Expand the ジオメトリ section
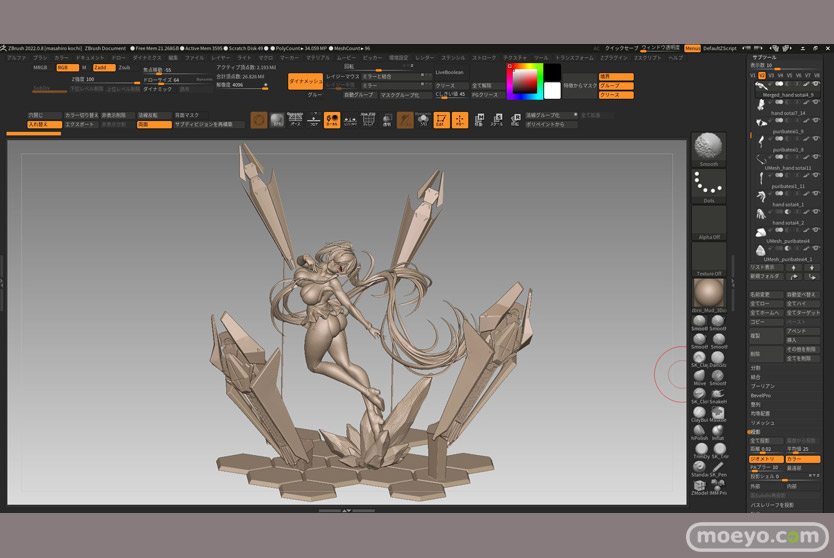 [764, 458]
